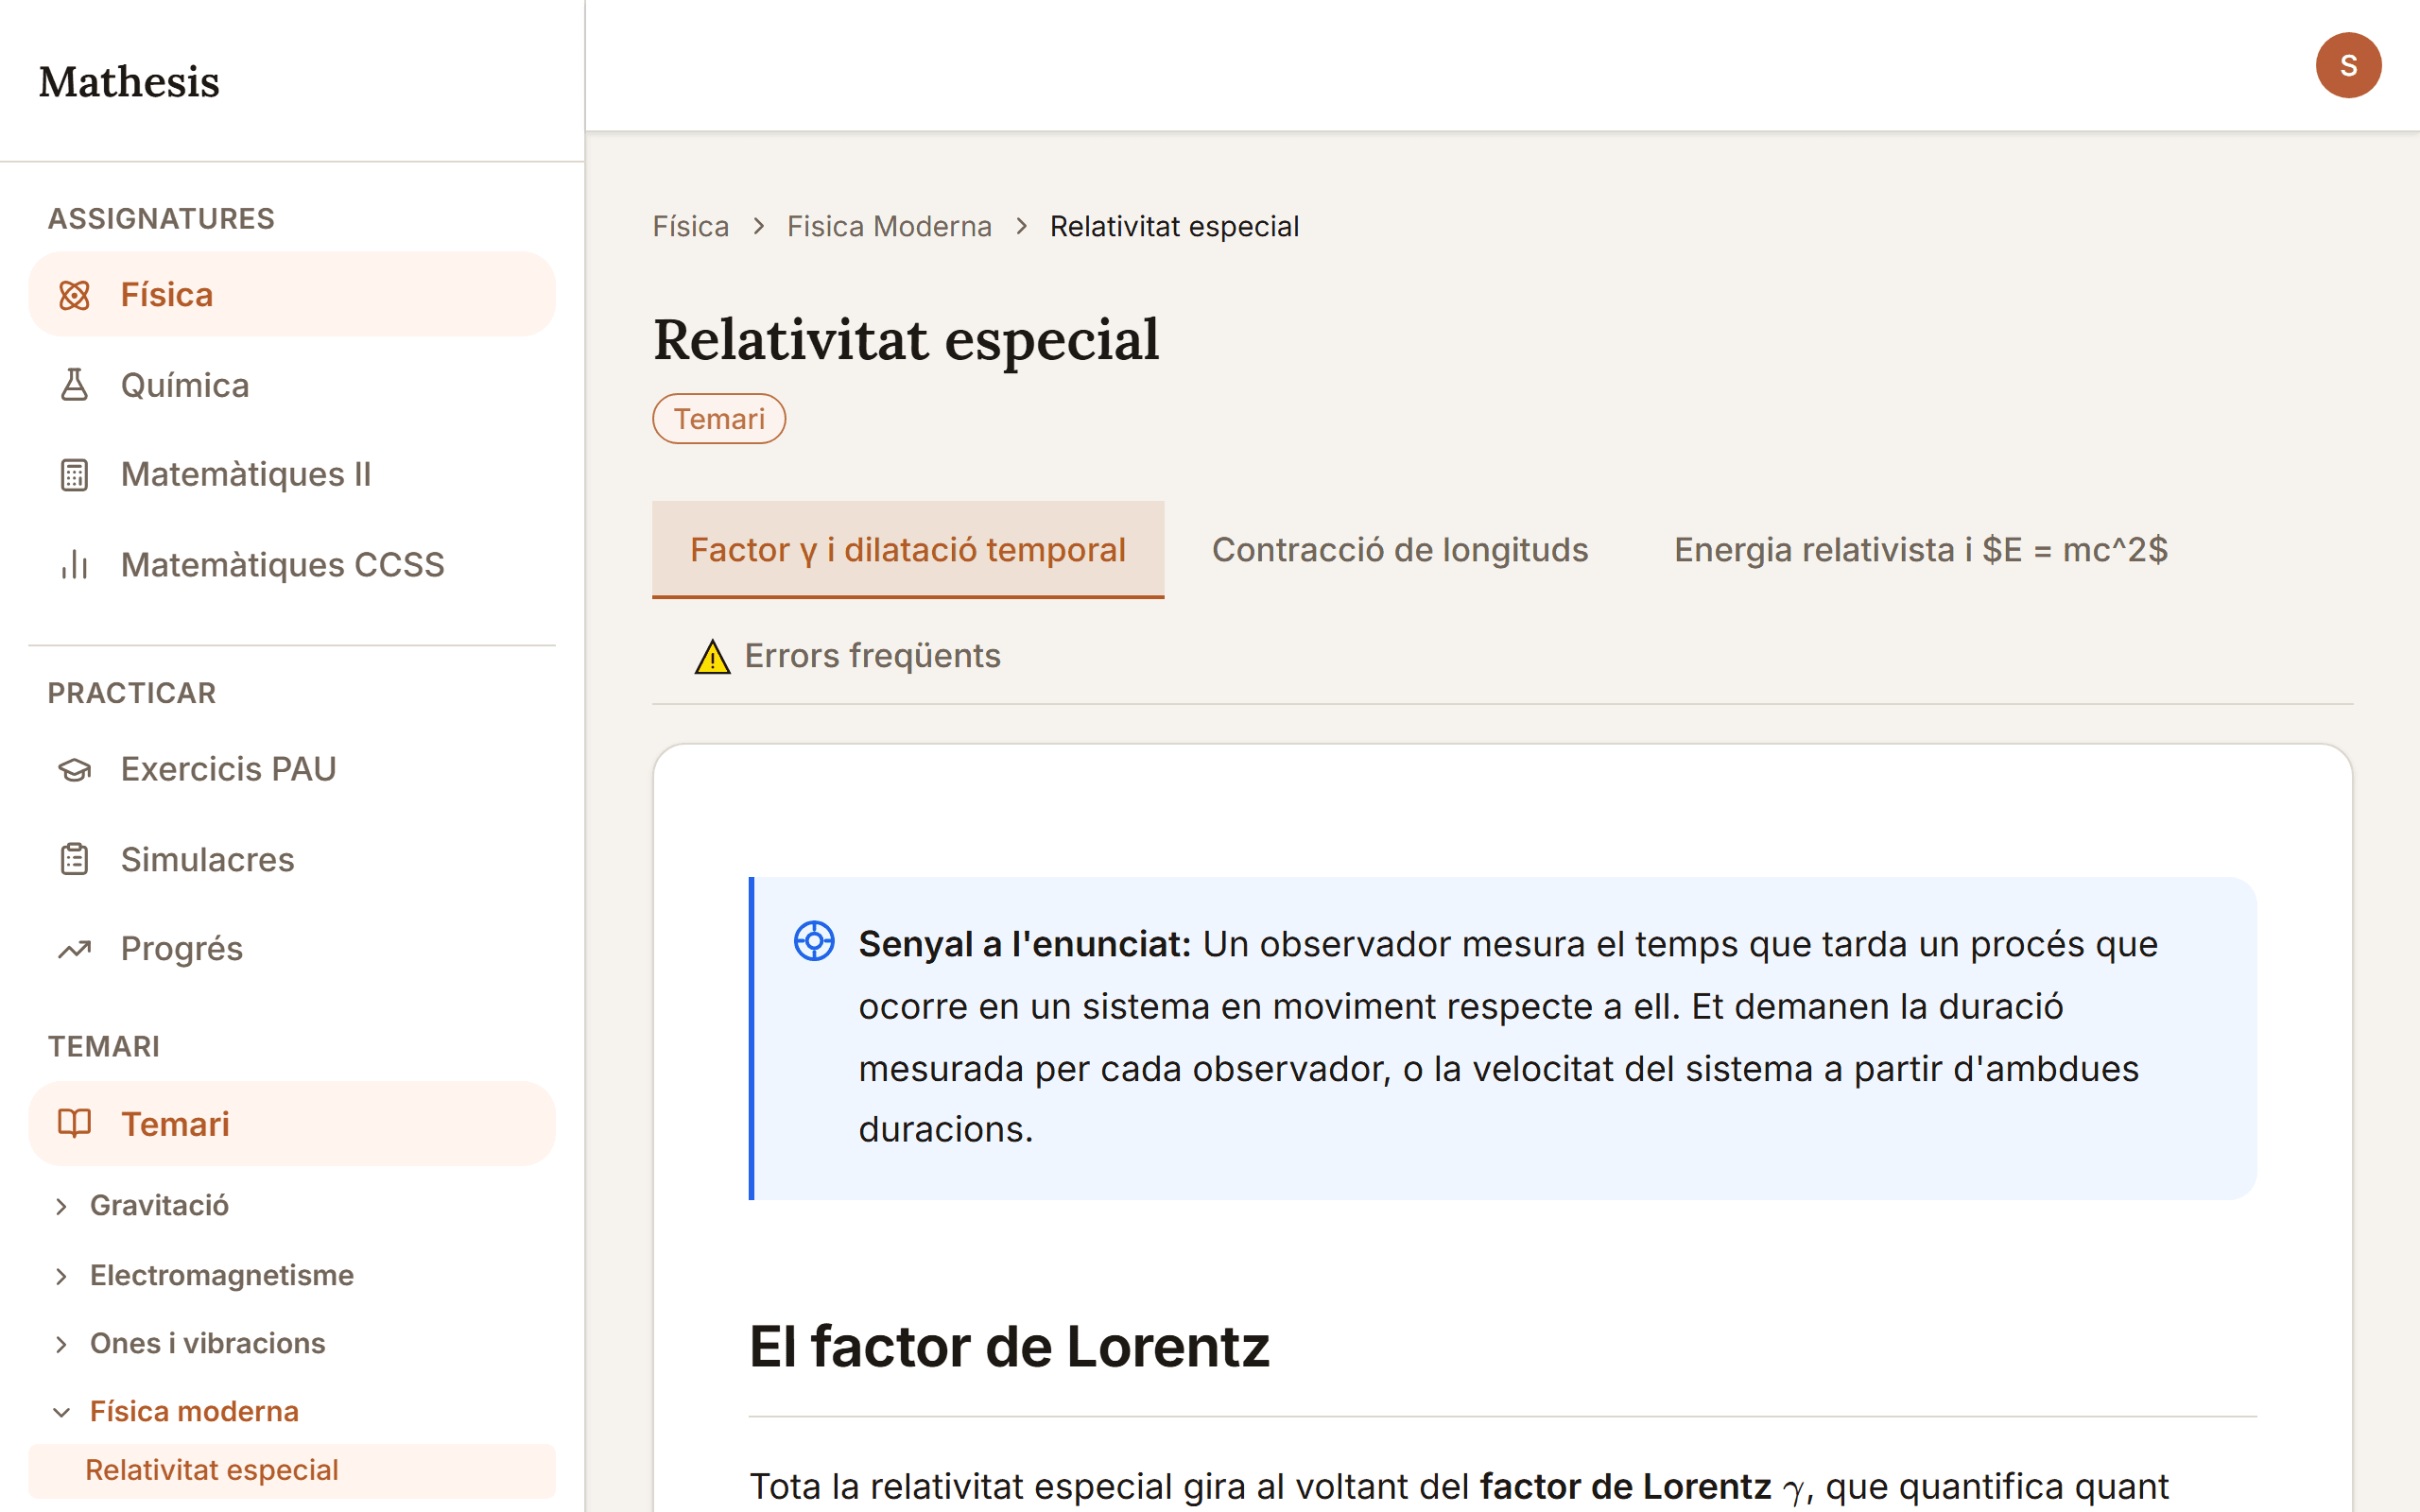Open Matemàtiques CCSS subject
The image size is (2420, 1512).
click(292, 565)
